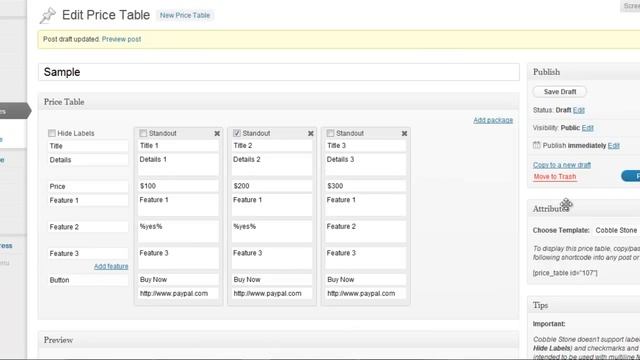Uncheck Standout for the Title 2 package
Image resolution: width=640 pixels, height=360 pixels.
237,133
